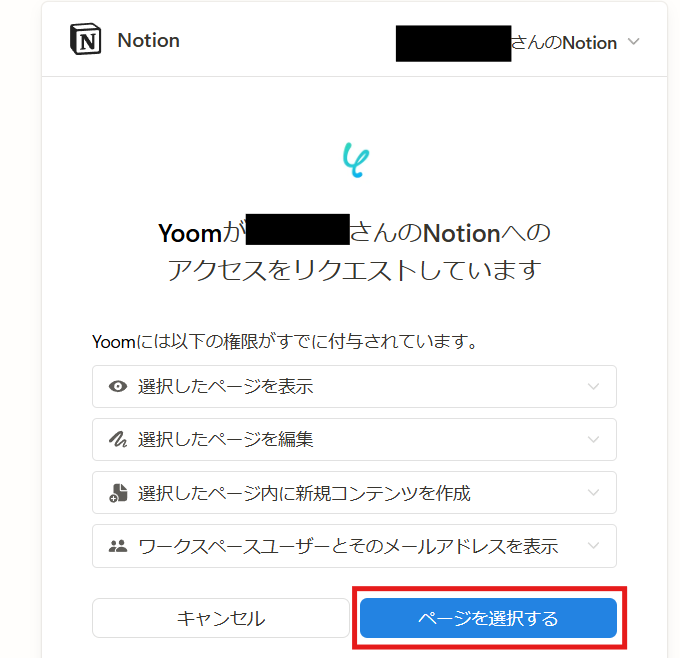This screenshot has width=680, height=658.
Task: Click the pencil icon beside 選択したページを編集
Action: (x=118, y=439)
